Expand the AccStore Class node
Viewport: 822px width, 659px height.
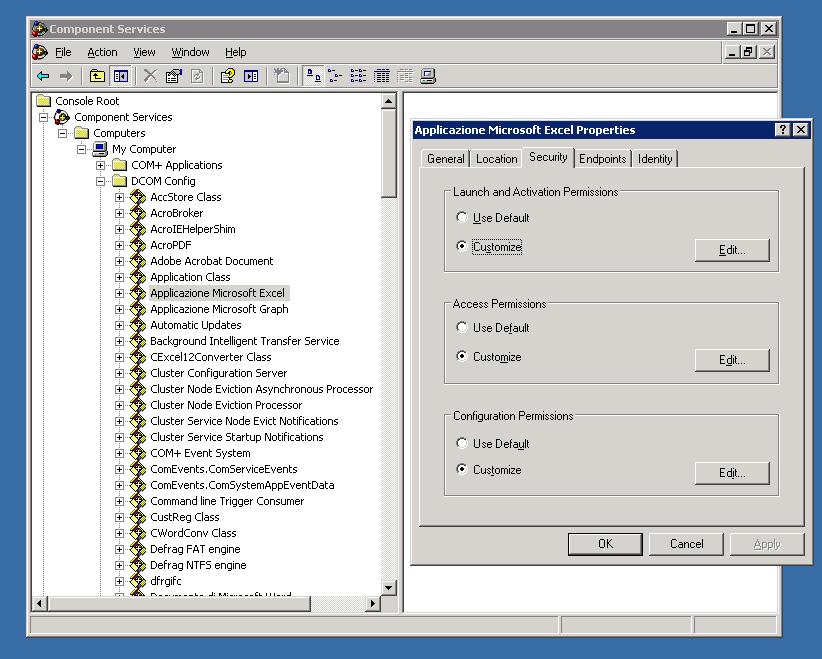(120, 197)
